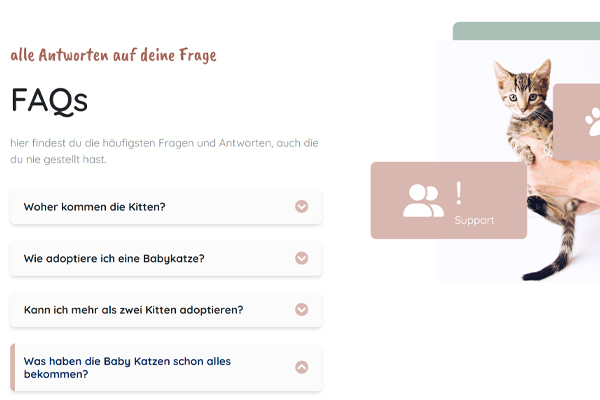Open the pink Support card
The image size is (600, 400).
click(x=449, y=201)
